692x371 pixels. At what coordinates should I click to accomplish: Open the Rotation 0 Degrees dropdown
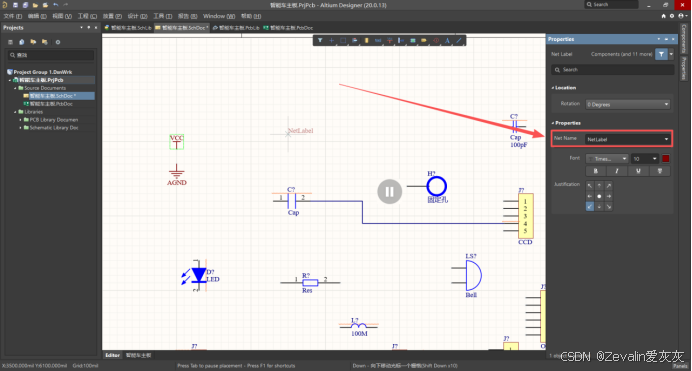tap(628, 105)
